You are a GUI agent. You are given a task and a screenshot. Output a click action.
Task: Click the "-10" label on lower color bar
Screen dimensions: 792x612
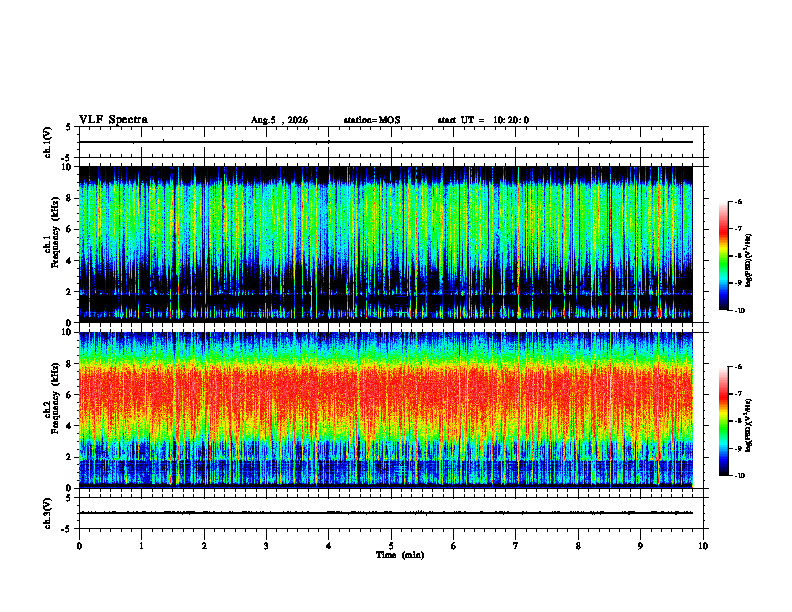pos(739,476)
